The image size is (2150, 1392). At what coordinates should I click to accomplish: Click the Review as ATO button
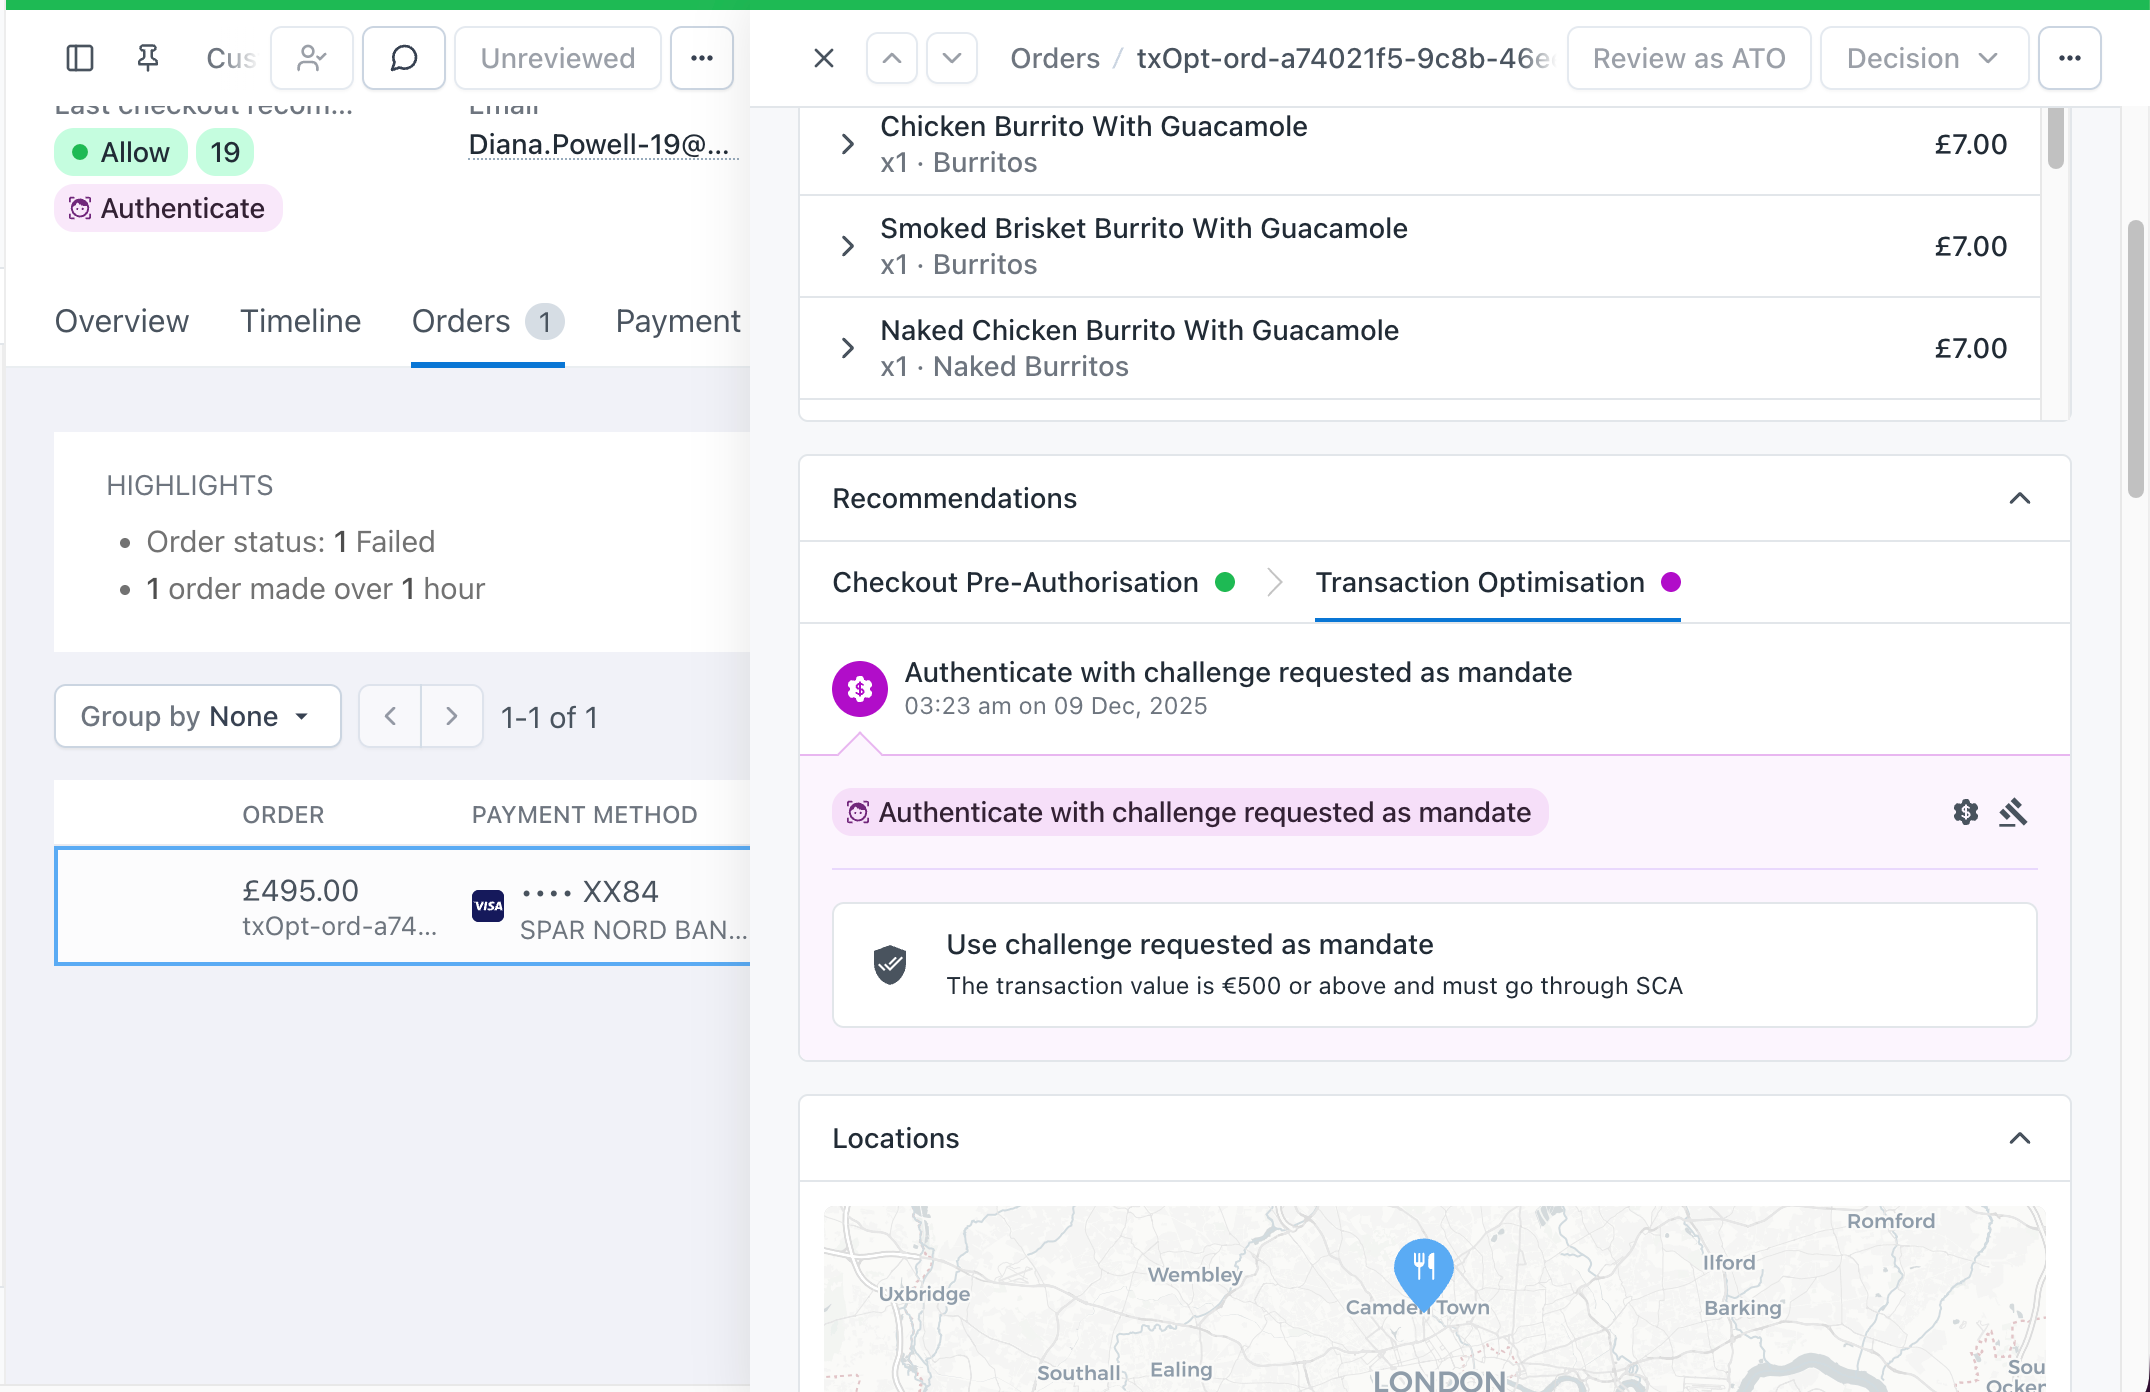tap(1688, 58)
